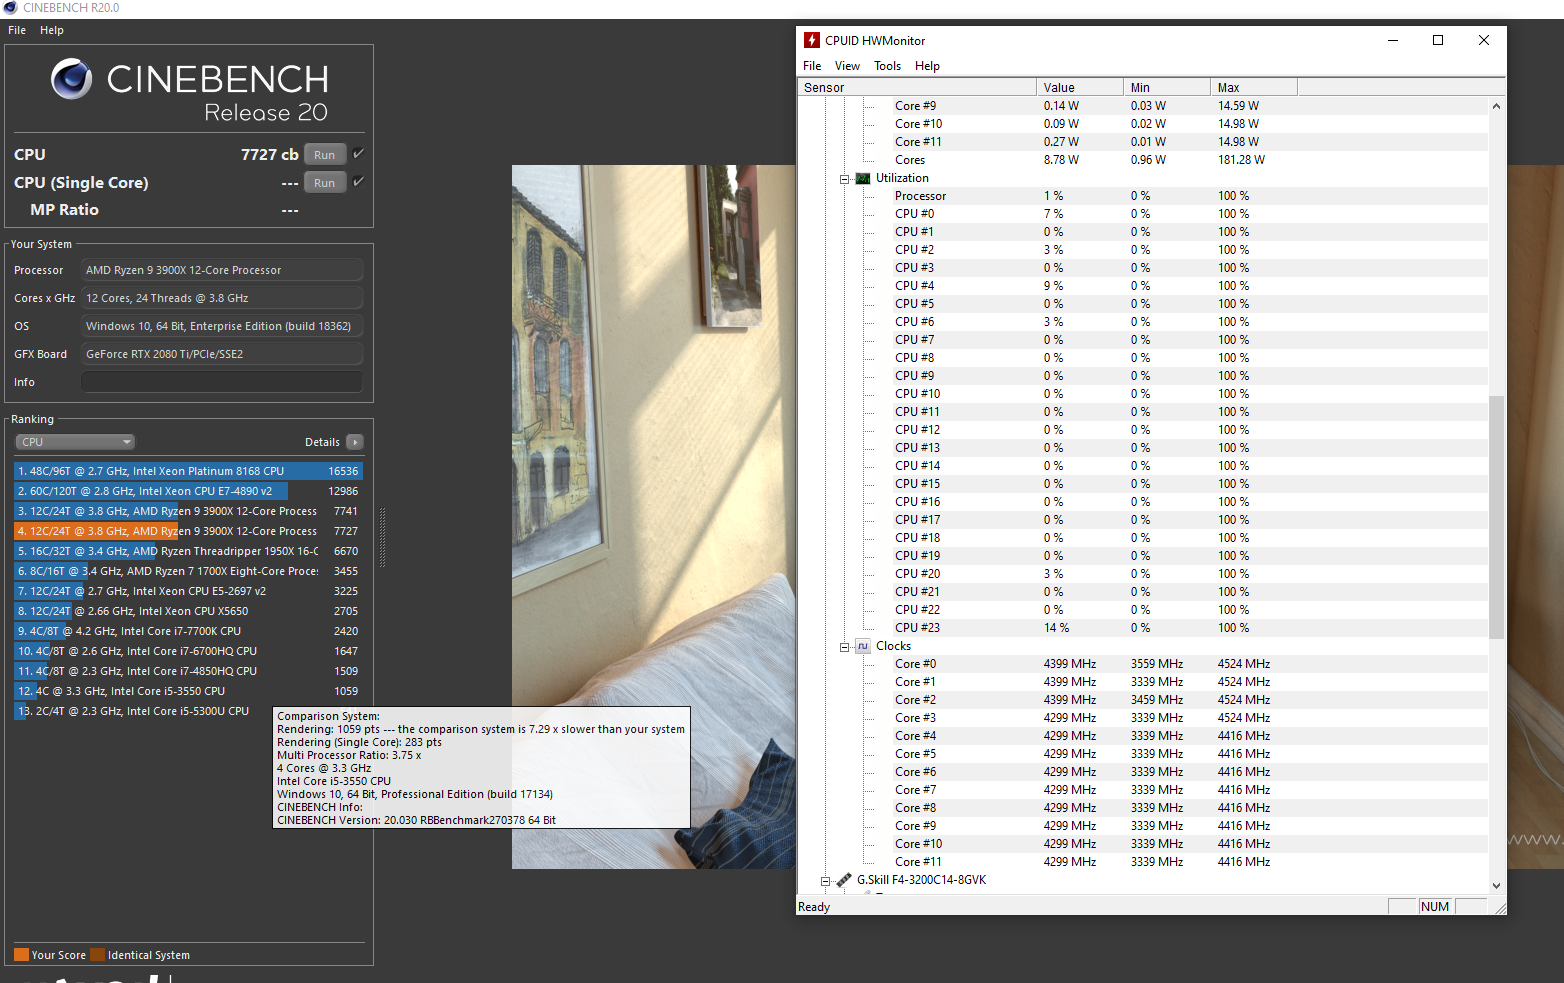1564x983 pixels.
Task: Select ranking row AMD Ryzen 7 1700X
Action: click(x=188, y=571)
